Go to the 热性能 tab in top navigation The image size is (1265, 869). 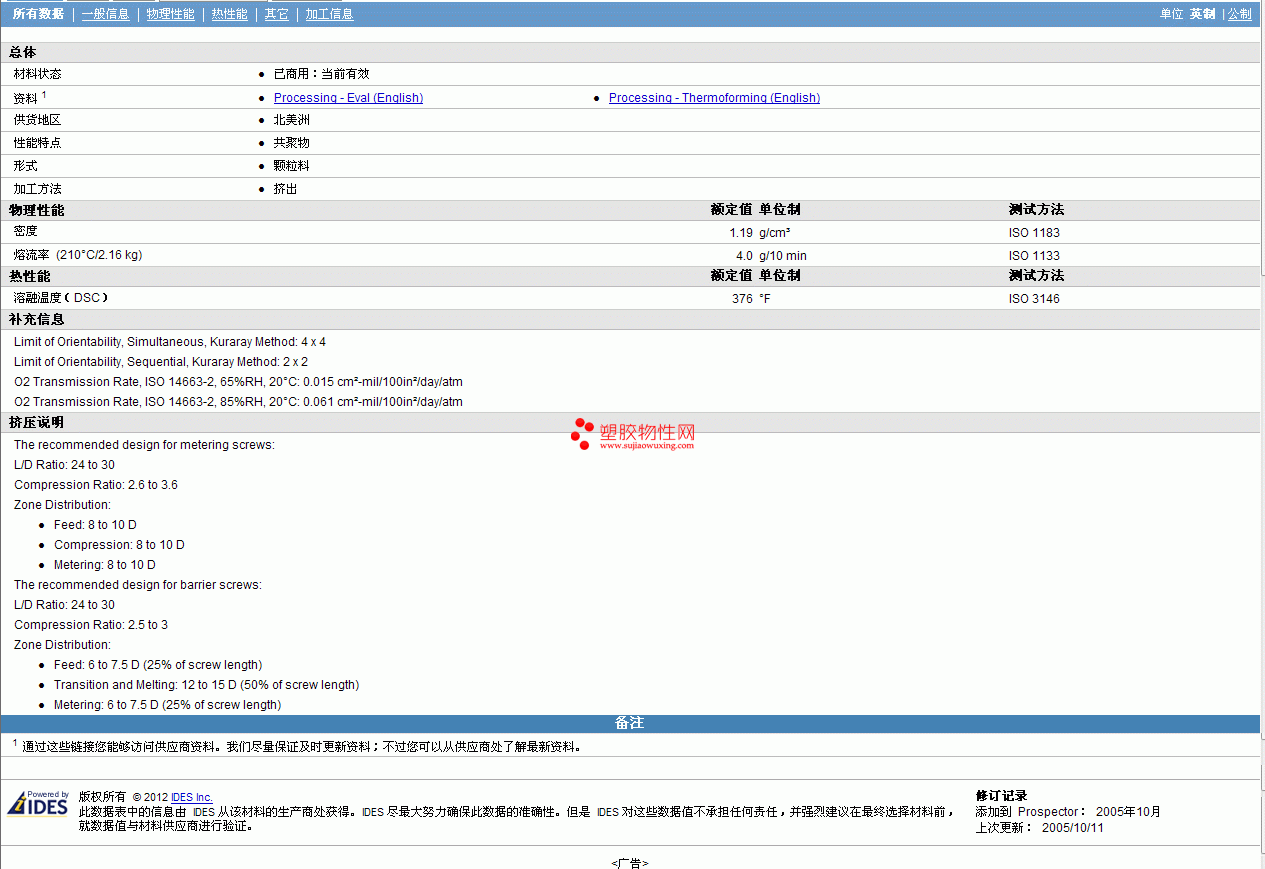[229, 14]
